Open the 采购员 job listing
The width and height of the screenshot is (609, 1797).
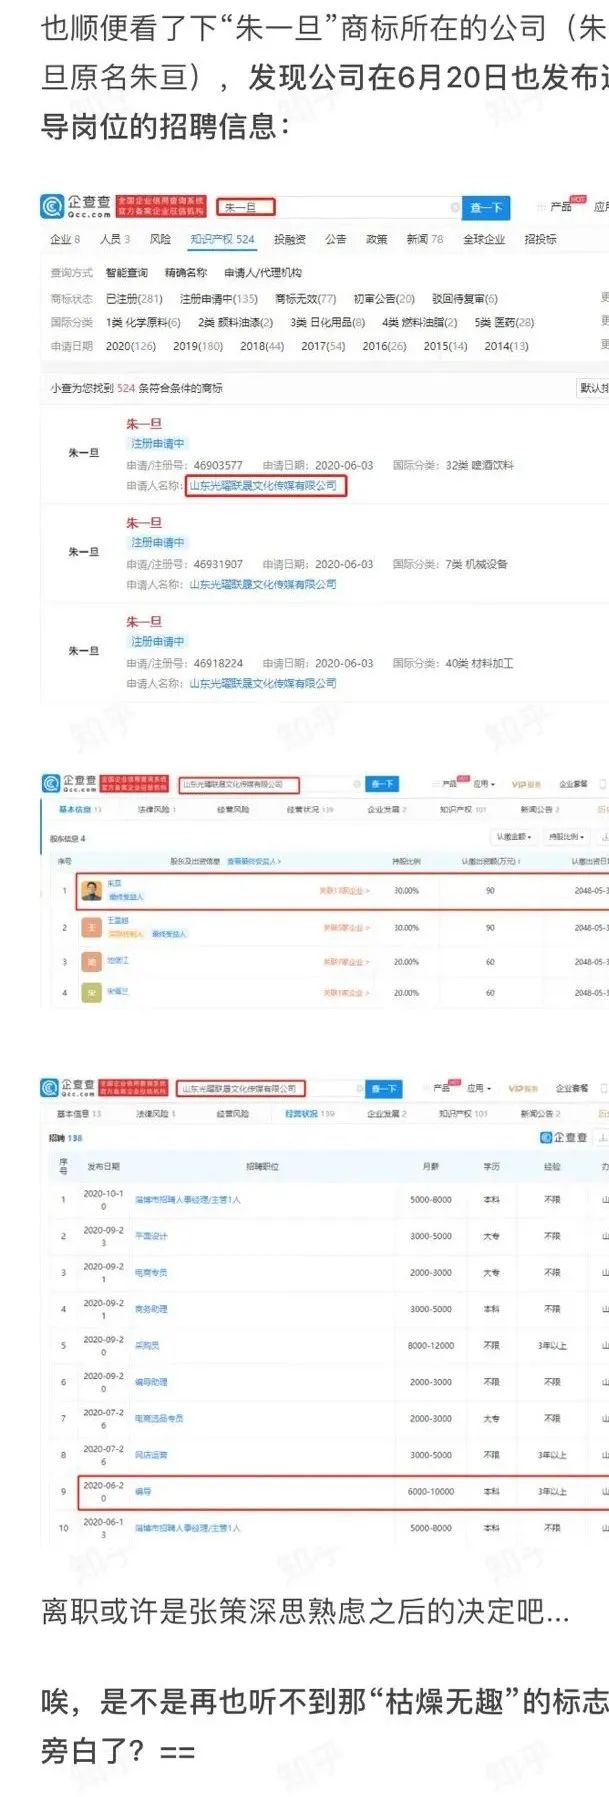point(147,1346)
